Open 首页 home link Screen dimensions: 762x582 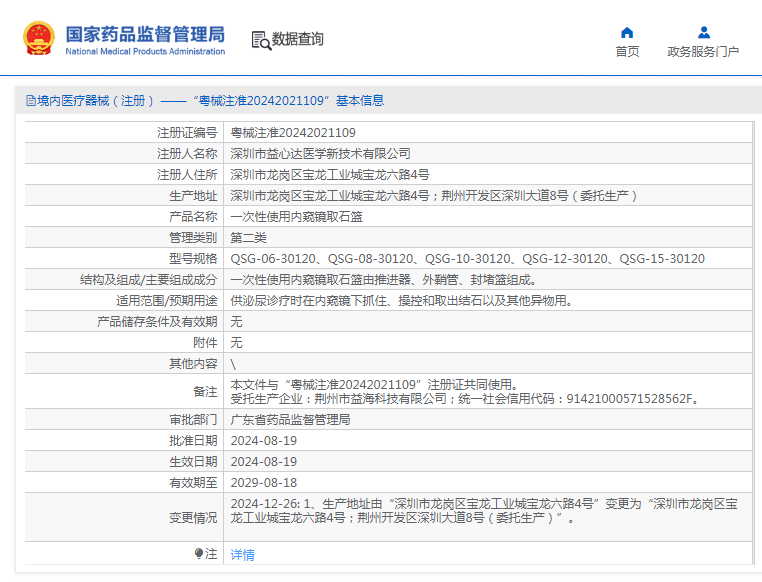coord(627,51)
